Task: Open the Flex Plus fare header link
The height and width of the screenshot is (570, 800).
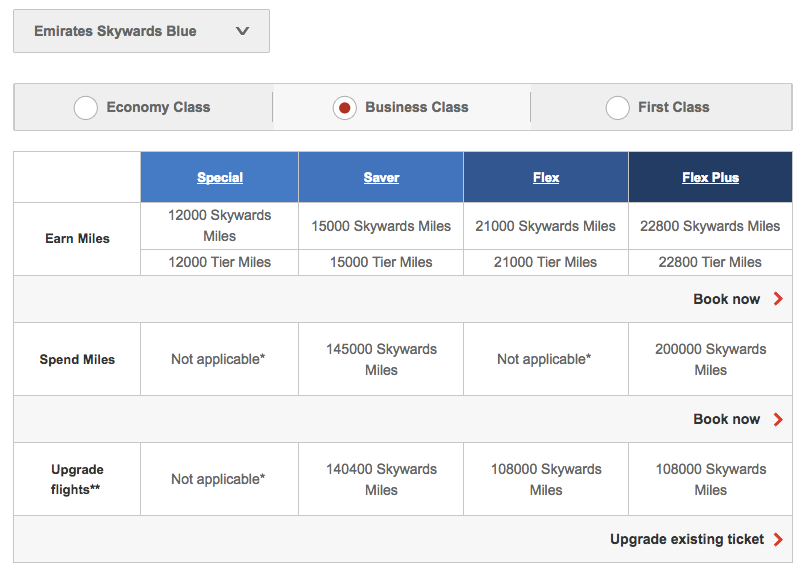Action: [x=710, y=178]
